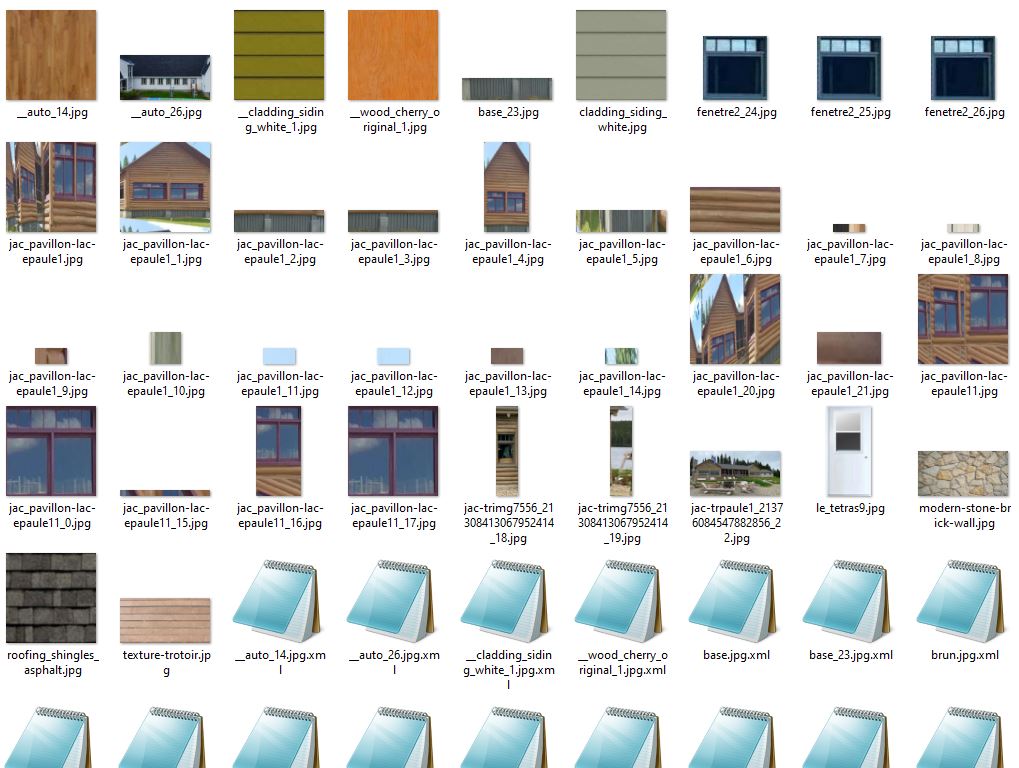The image size is (1019, 768).
Task: Select the jac_pavillon-lac-epaule1_5.jpg thumbnail
Action: point(621,221)
